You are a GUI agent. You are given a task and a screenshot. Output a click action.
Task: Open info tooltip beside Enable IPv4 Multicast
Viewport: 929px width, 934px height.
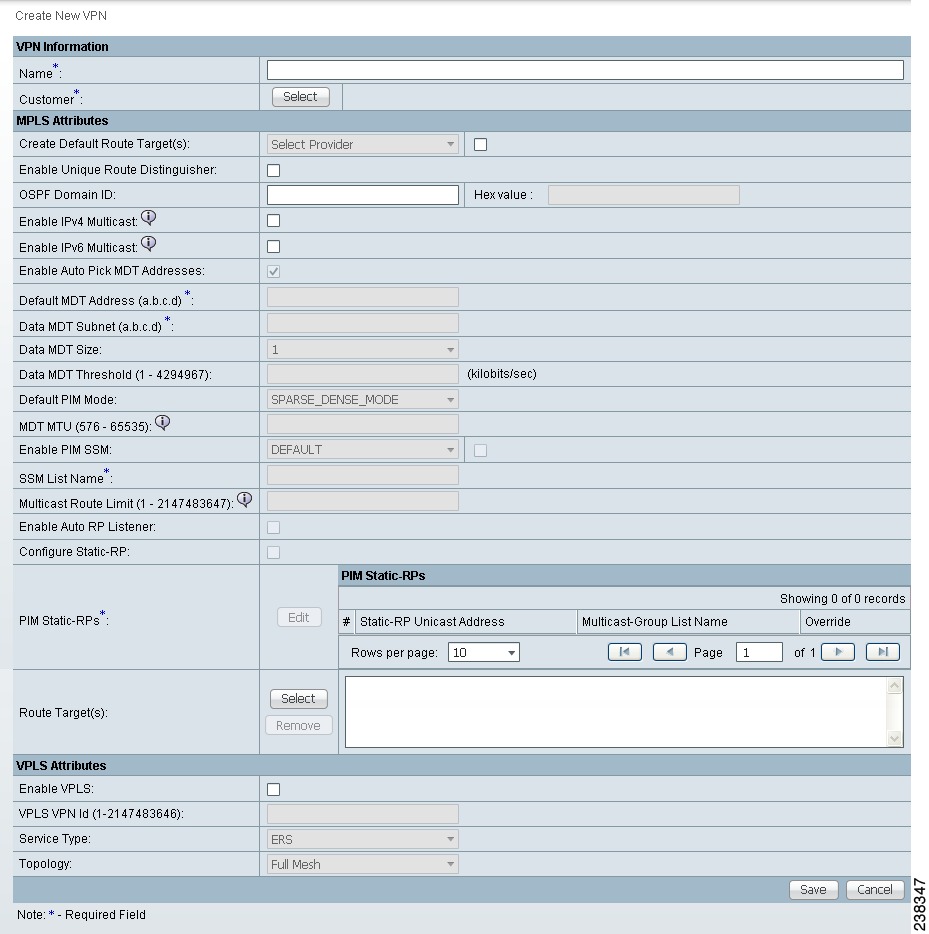[148, 218]
